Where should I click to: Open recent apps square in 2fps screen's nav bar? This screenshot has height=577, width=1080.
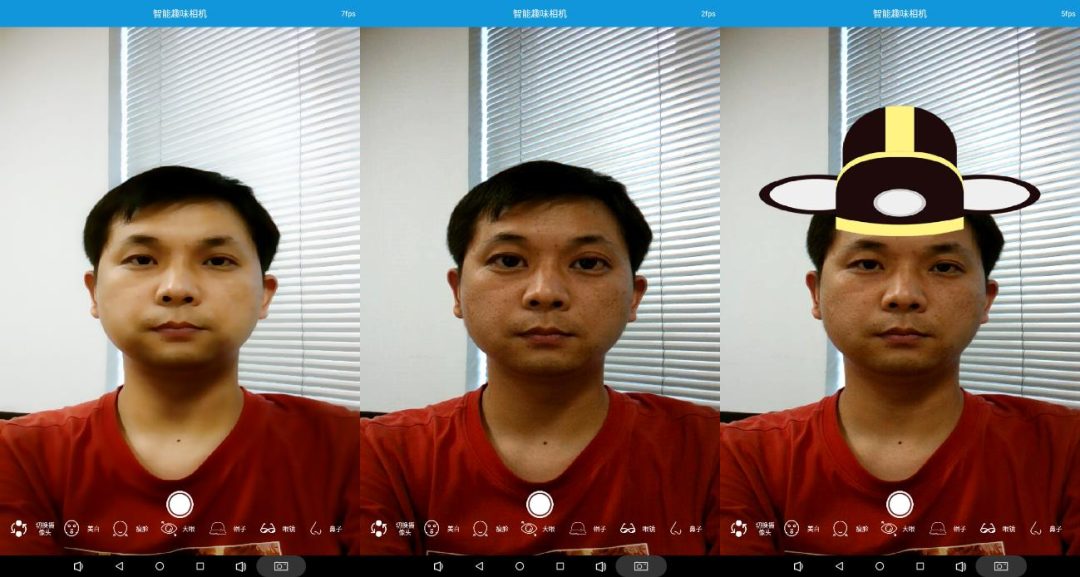tap(560, 566)
